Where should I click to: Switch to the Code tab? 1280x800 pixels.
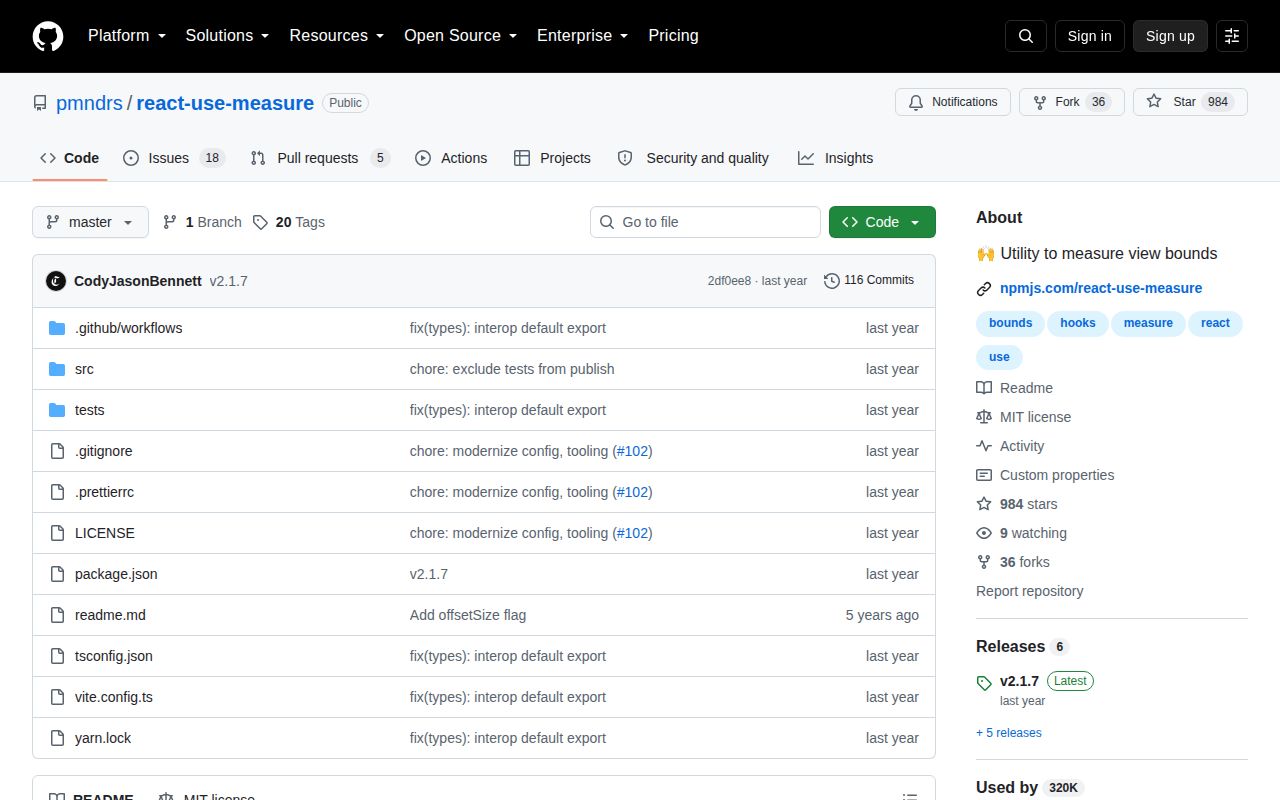(x=70, y=158)
